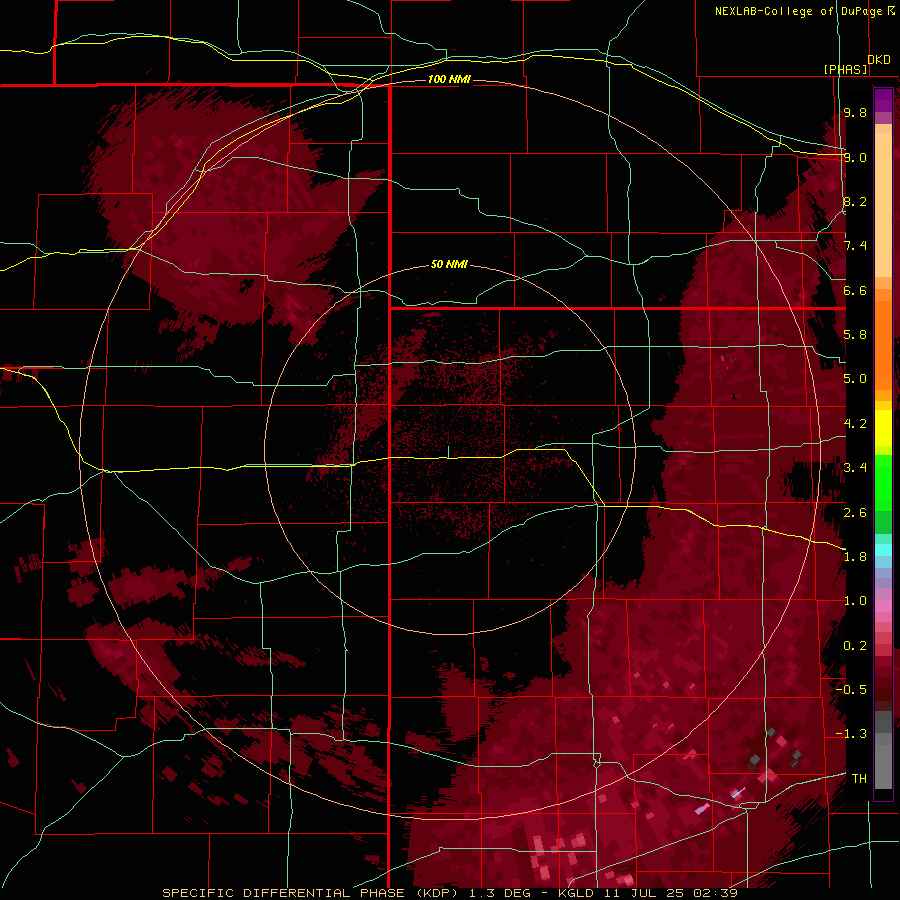Viewport: 900px width, 900px height.
Task: Click the TH threshold label
Action: click(x=859, y=778)
